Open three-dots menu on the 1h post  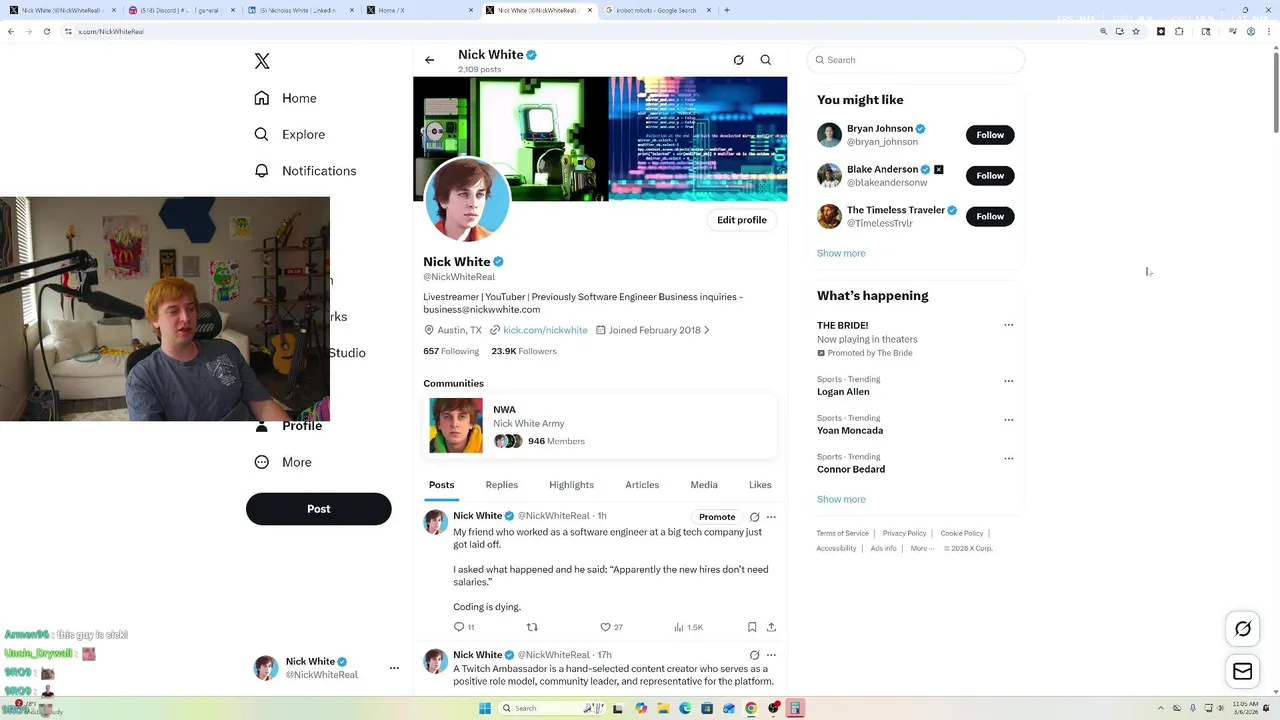pyautogui.click(x=771, y=517)
